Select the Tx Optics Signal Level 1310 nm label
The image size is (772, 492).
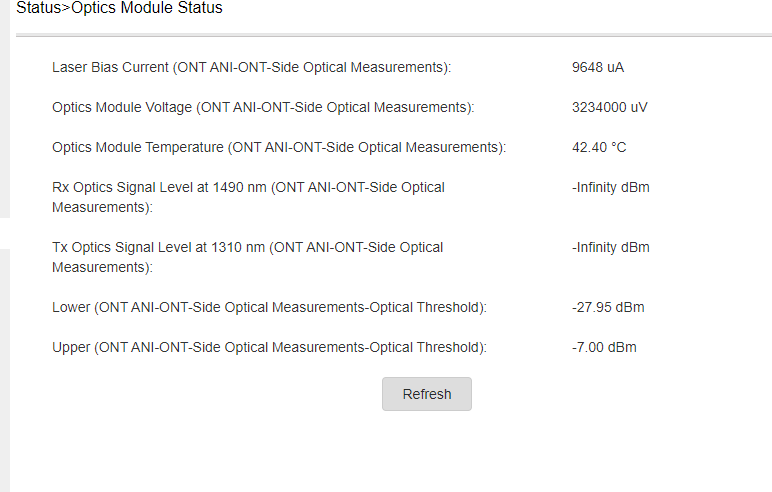pyautogui.click(x=247, y=257)
